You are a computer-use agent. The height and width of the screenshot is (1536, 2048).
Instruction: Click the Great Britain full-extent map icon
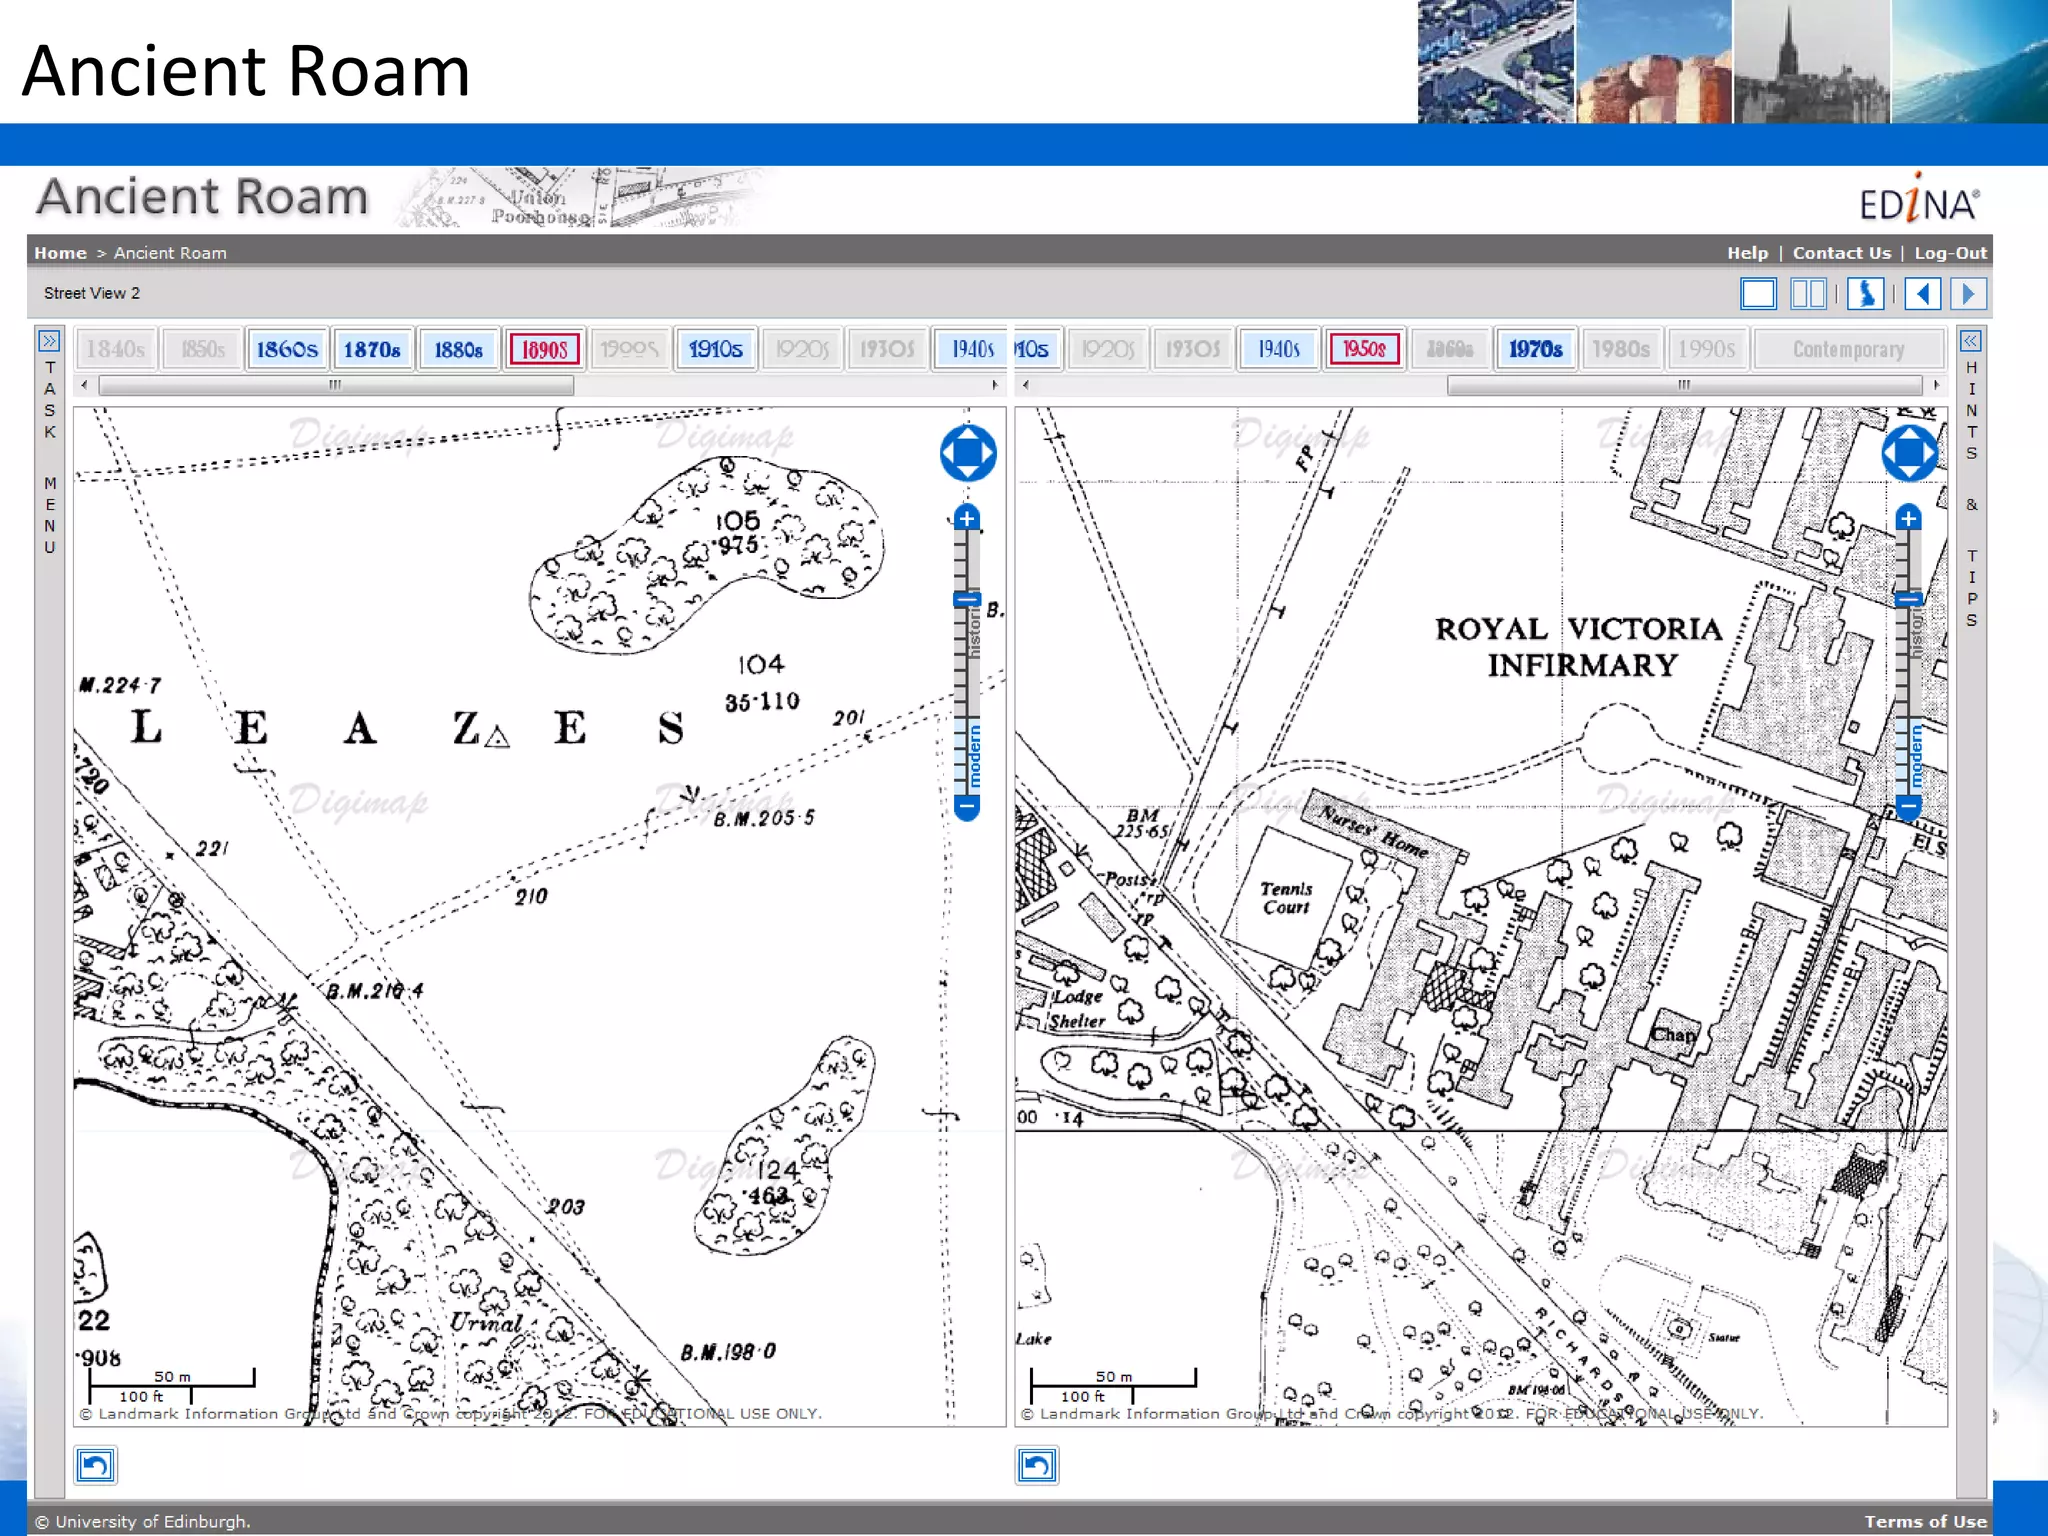point(1865,294)
